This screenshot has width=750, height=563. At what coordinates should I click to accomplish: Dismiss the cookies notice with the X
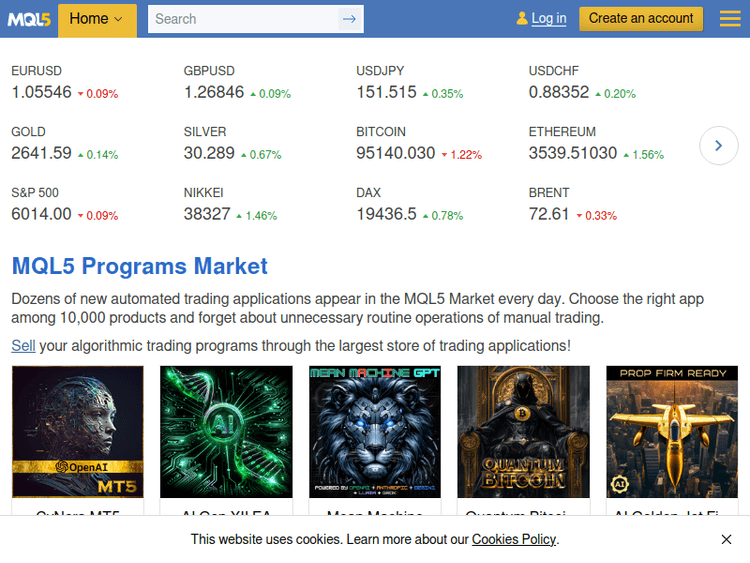(726, 539)
